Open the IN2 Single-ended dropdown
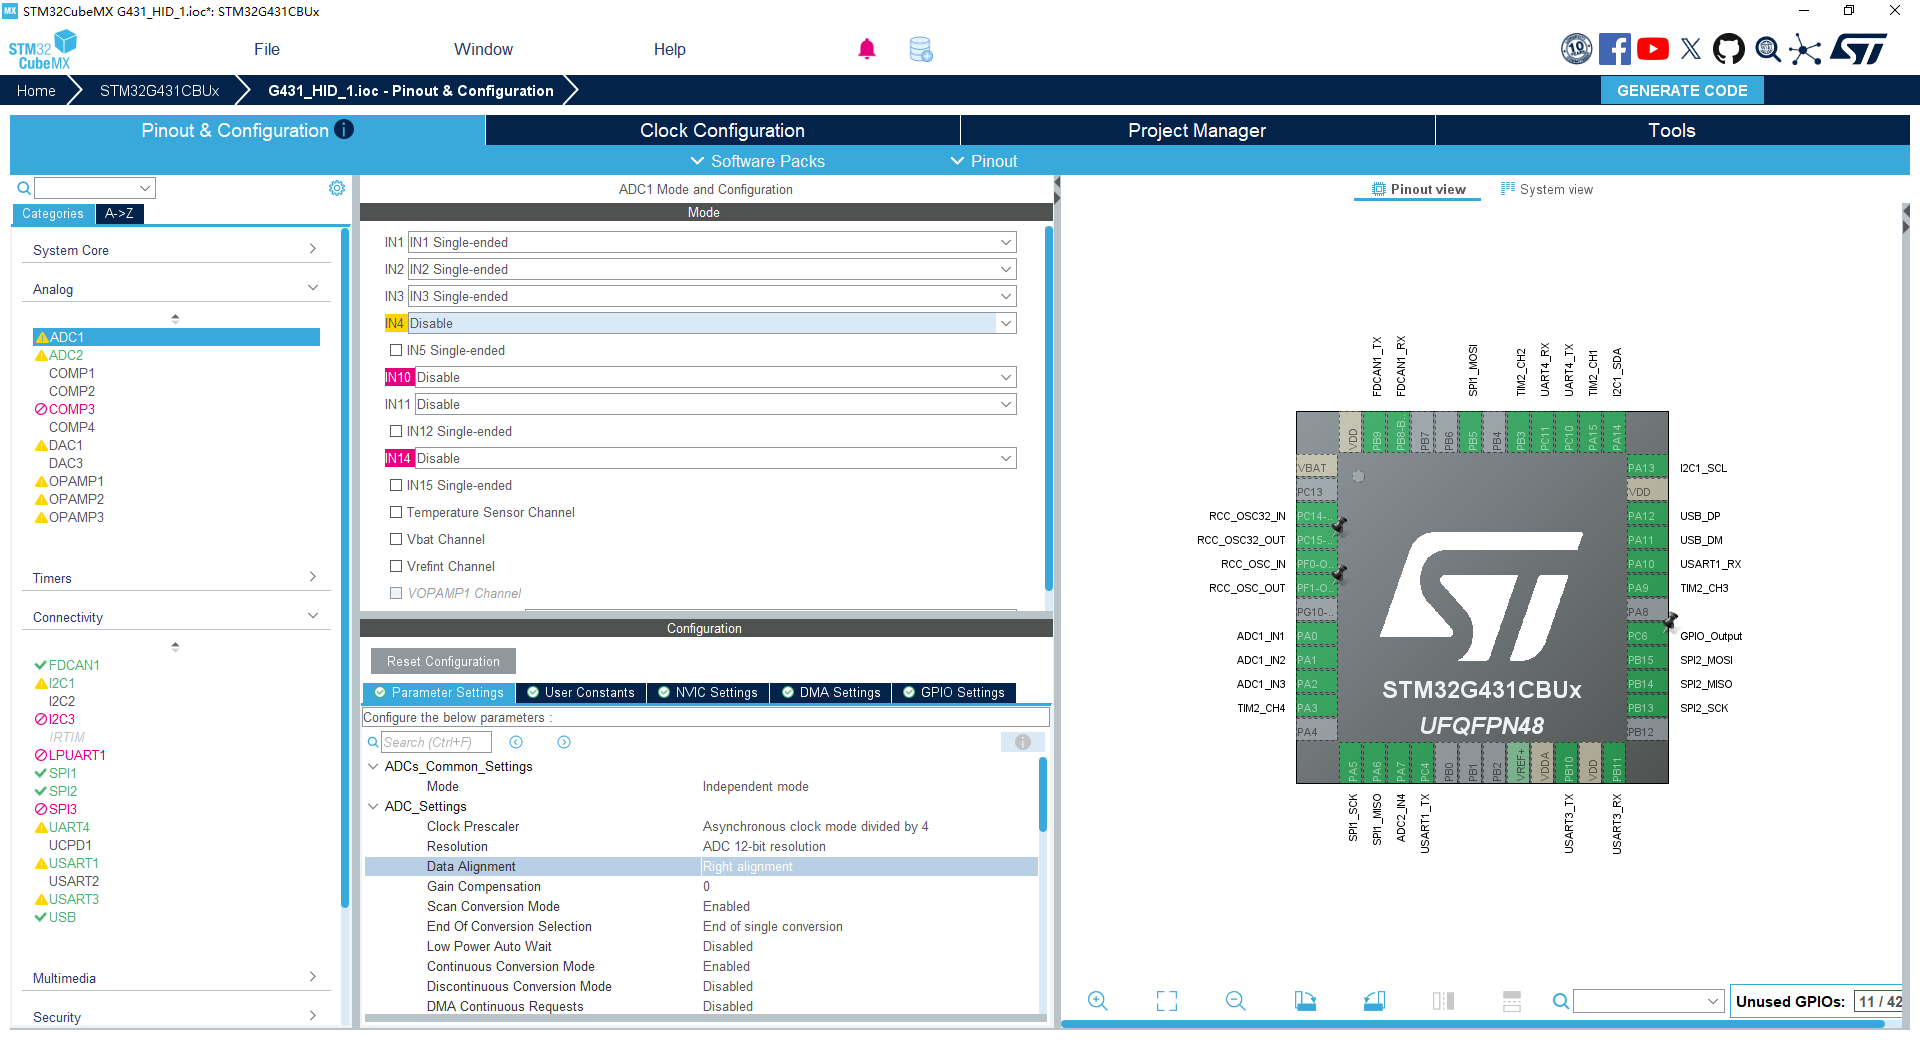The width and height of the screenshot is (1920, 1040). [712, 269]
